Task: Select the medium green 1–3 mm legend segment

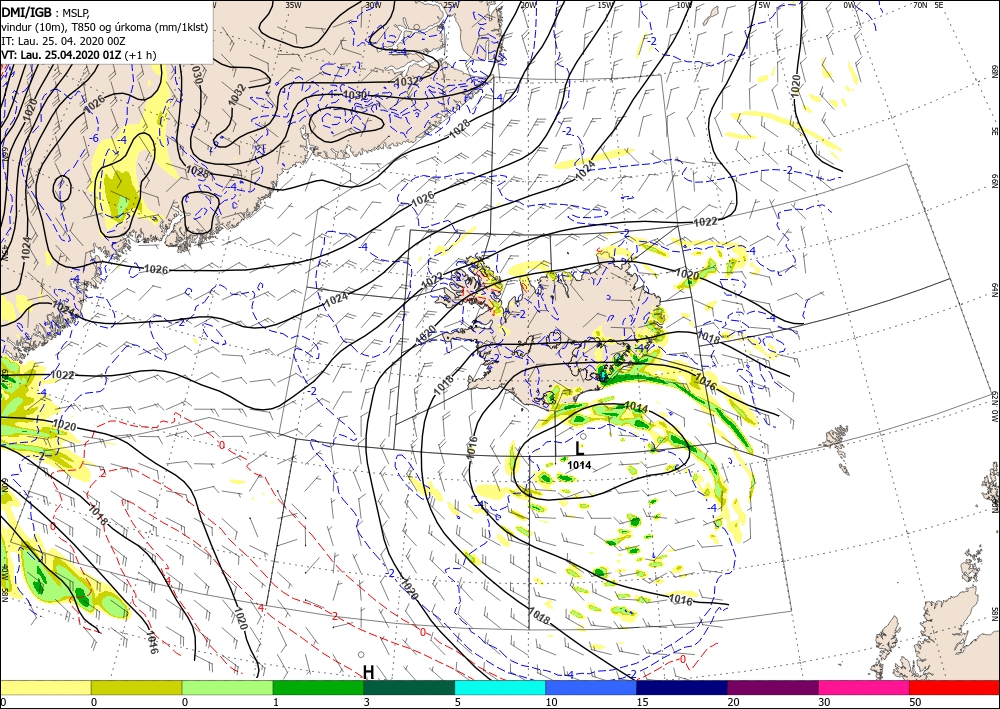Action: (x=318, y=687)
